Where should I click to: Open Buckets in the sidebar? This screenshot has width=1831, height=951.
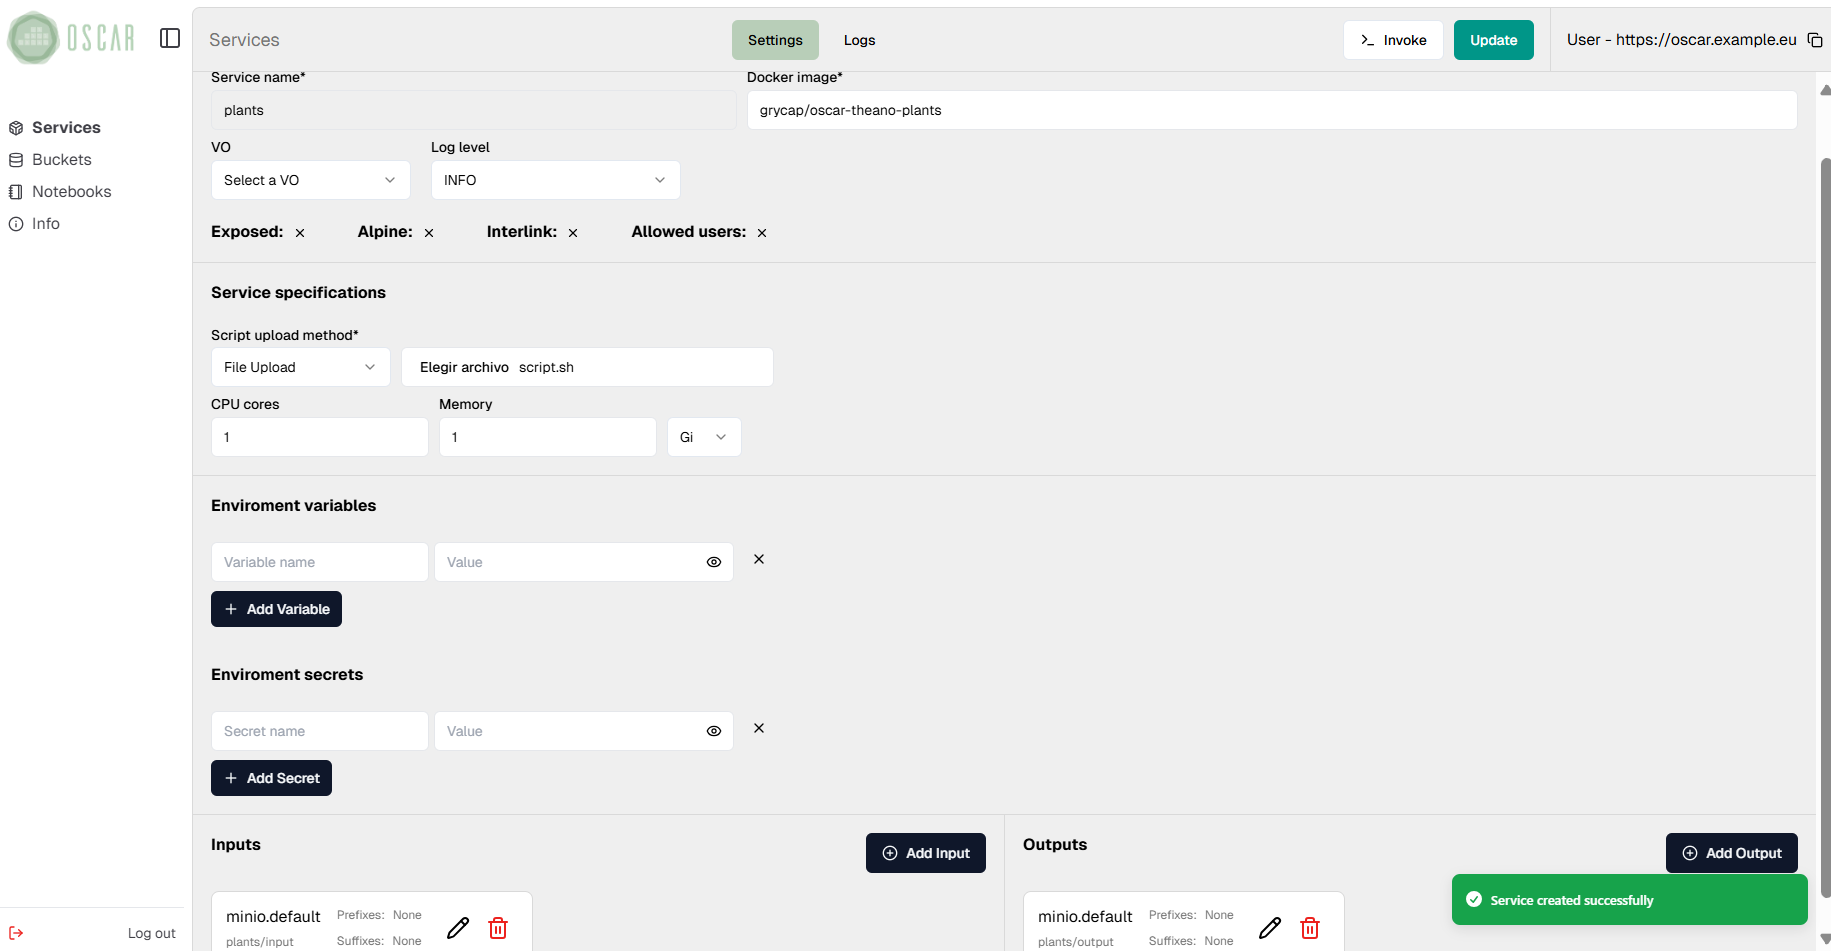coord(61,160)
